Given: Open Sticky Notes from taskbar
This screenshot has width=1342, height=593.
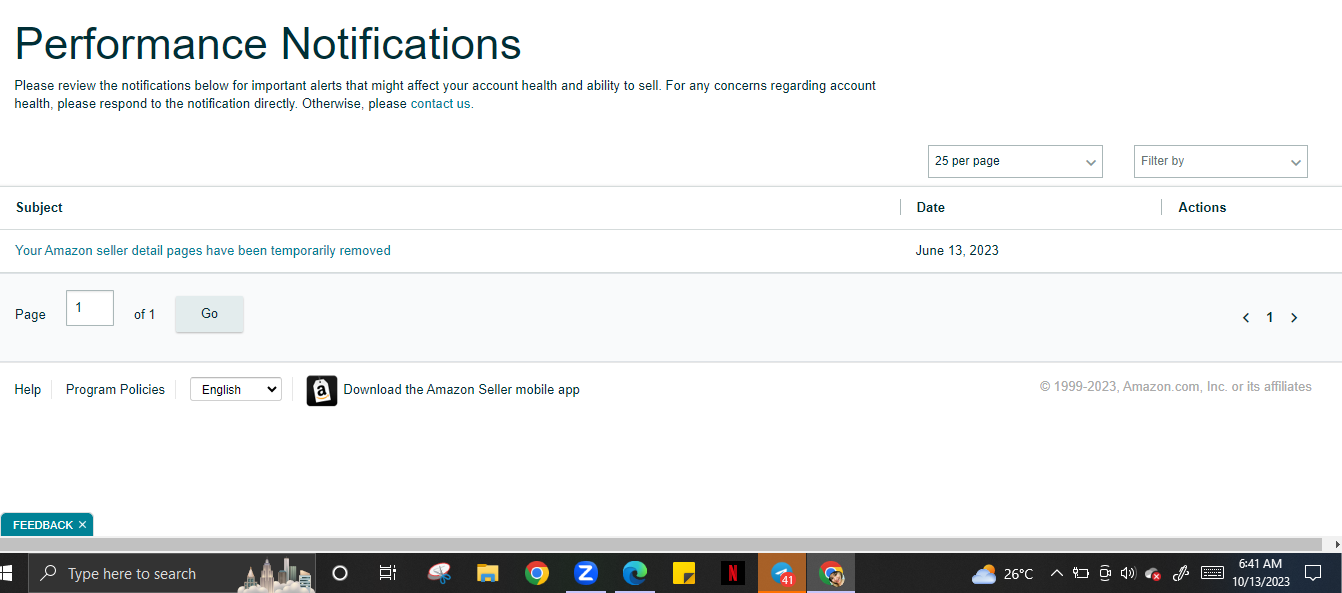Looking at the screenshot, I should pyautogui.click(x=684, y=573).
